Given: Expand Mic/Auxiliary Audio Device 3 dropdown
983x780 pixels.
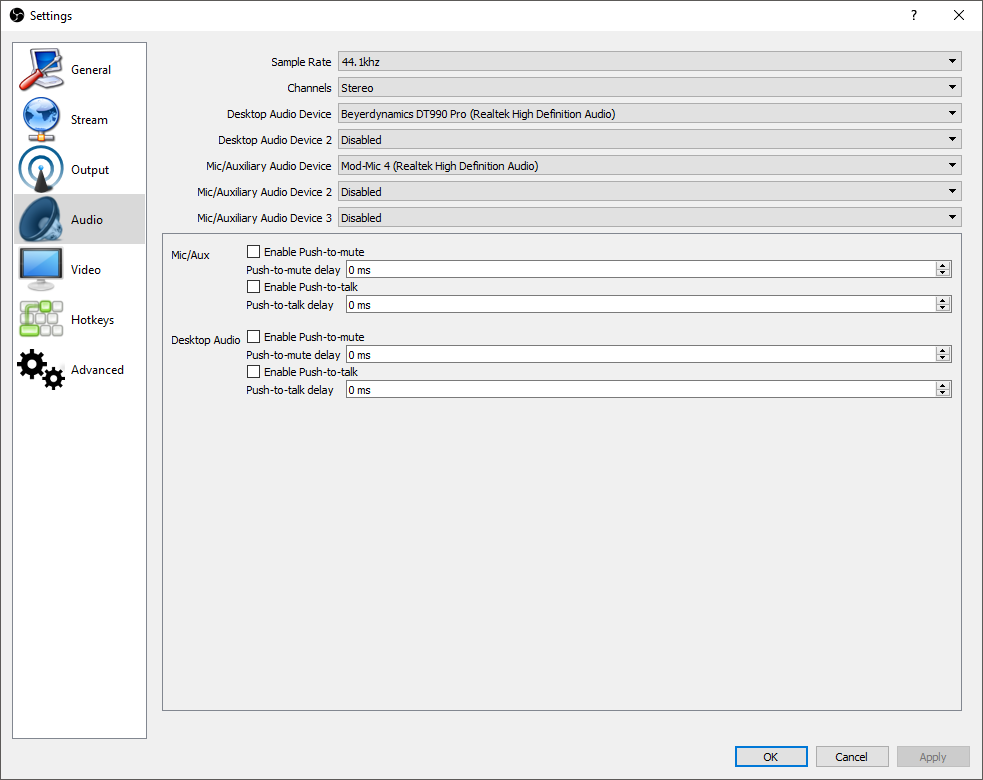Looking at the screenshot, I should (x=649, y=218).
